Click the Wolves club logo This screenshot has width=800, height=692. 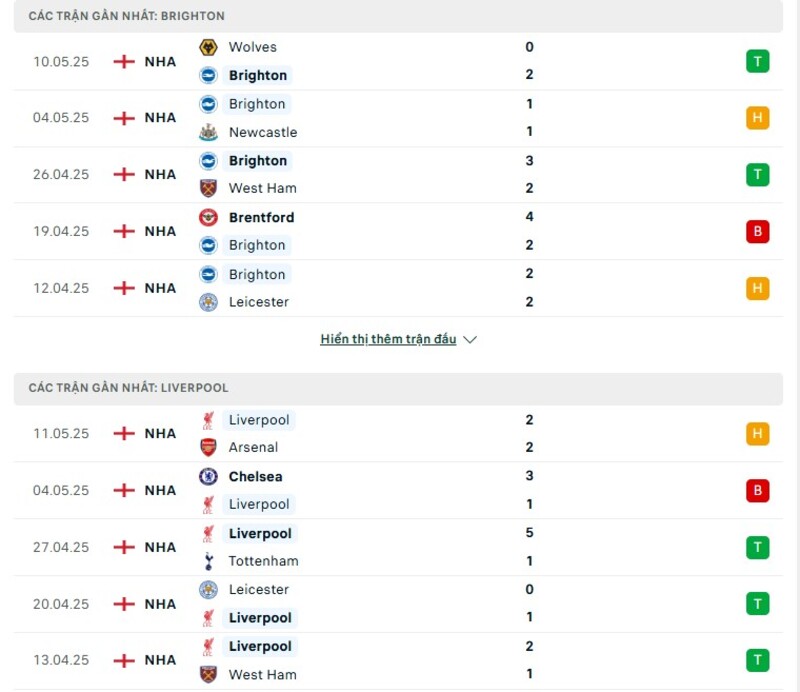208,47
